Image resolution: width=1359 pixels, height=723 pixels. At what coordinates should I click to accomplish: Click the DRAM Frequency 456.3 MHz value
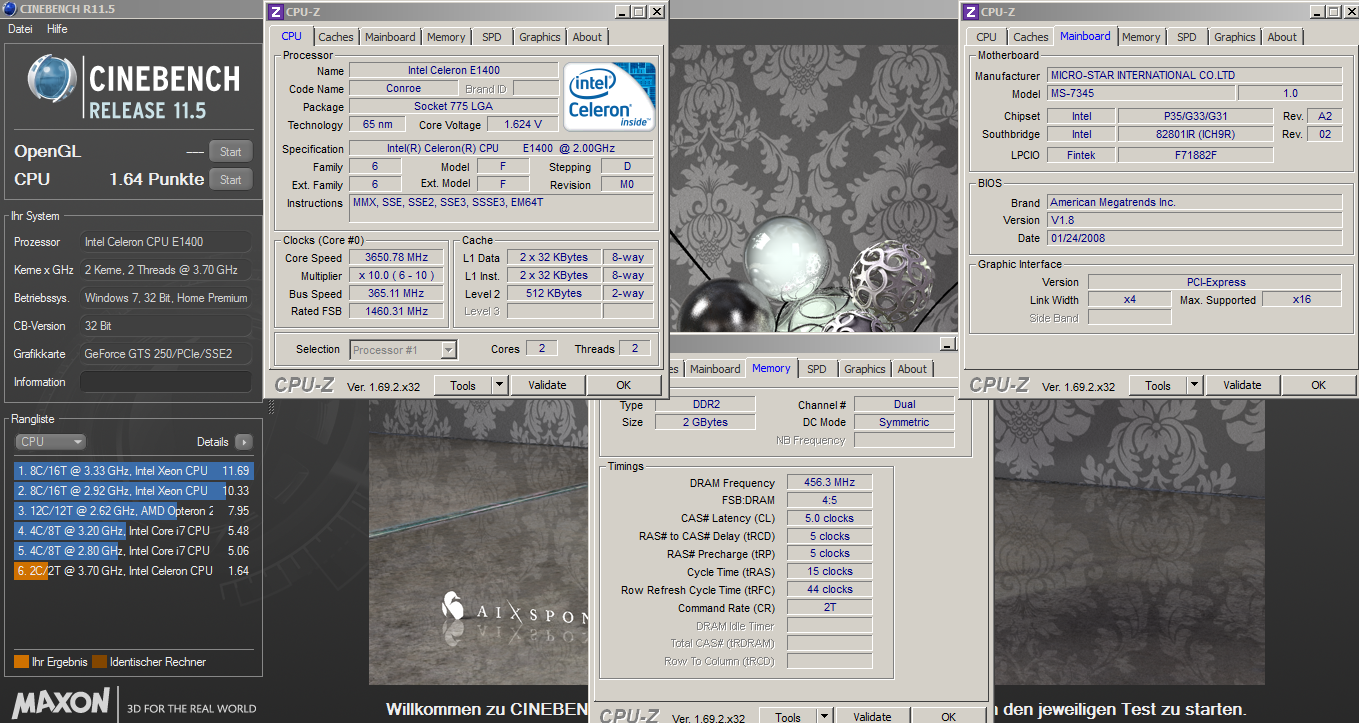tap(829, 482)
